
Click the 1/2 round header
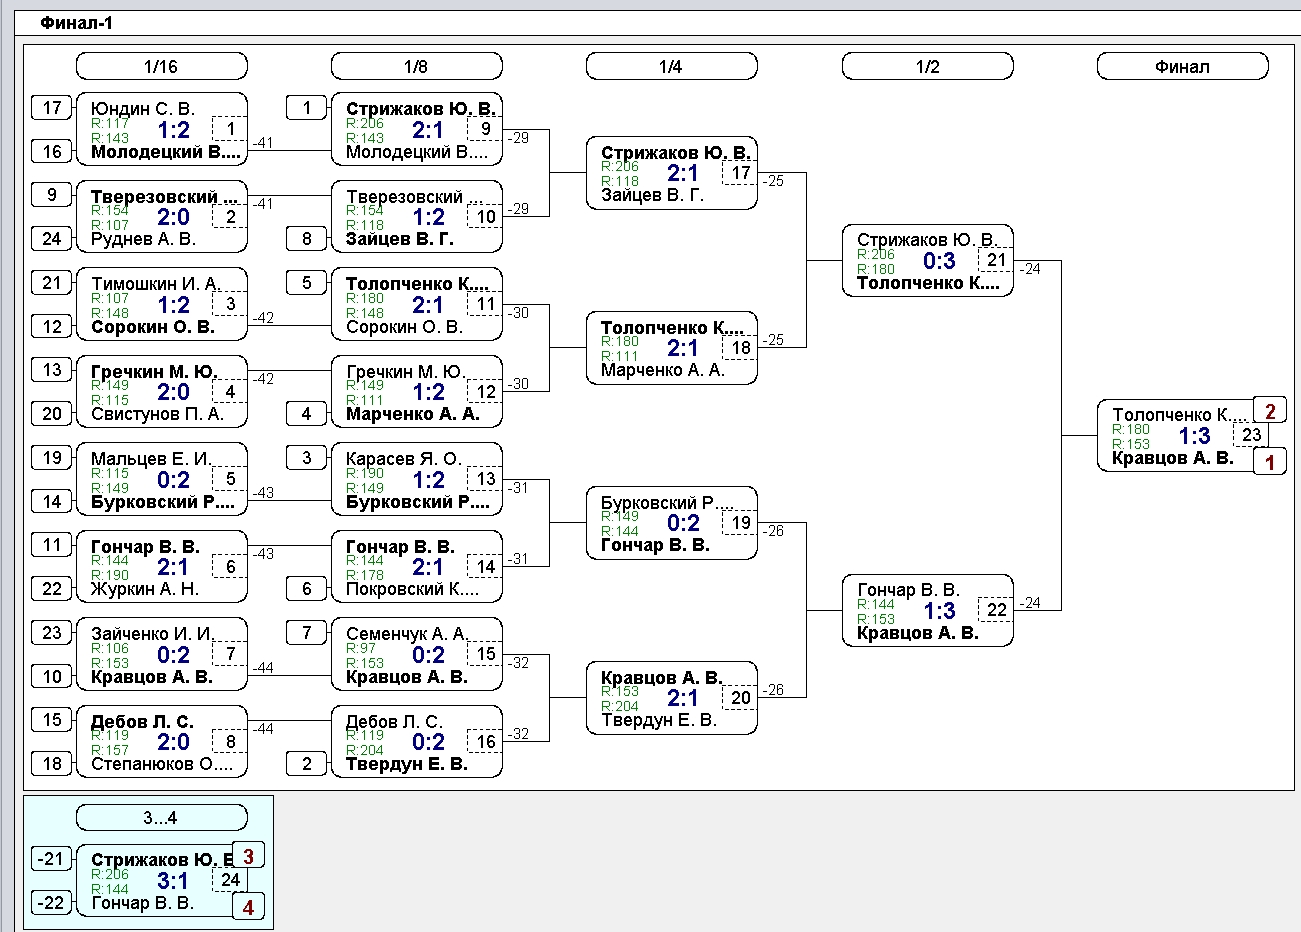point(928,67)
